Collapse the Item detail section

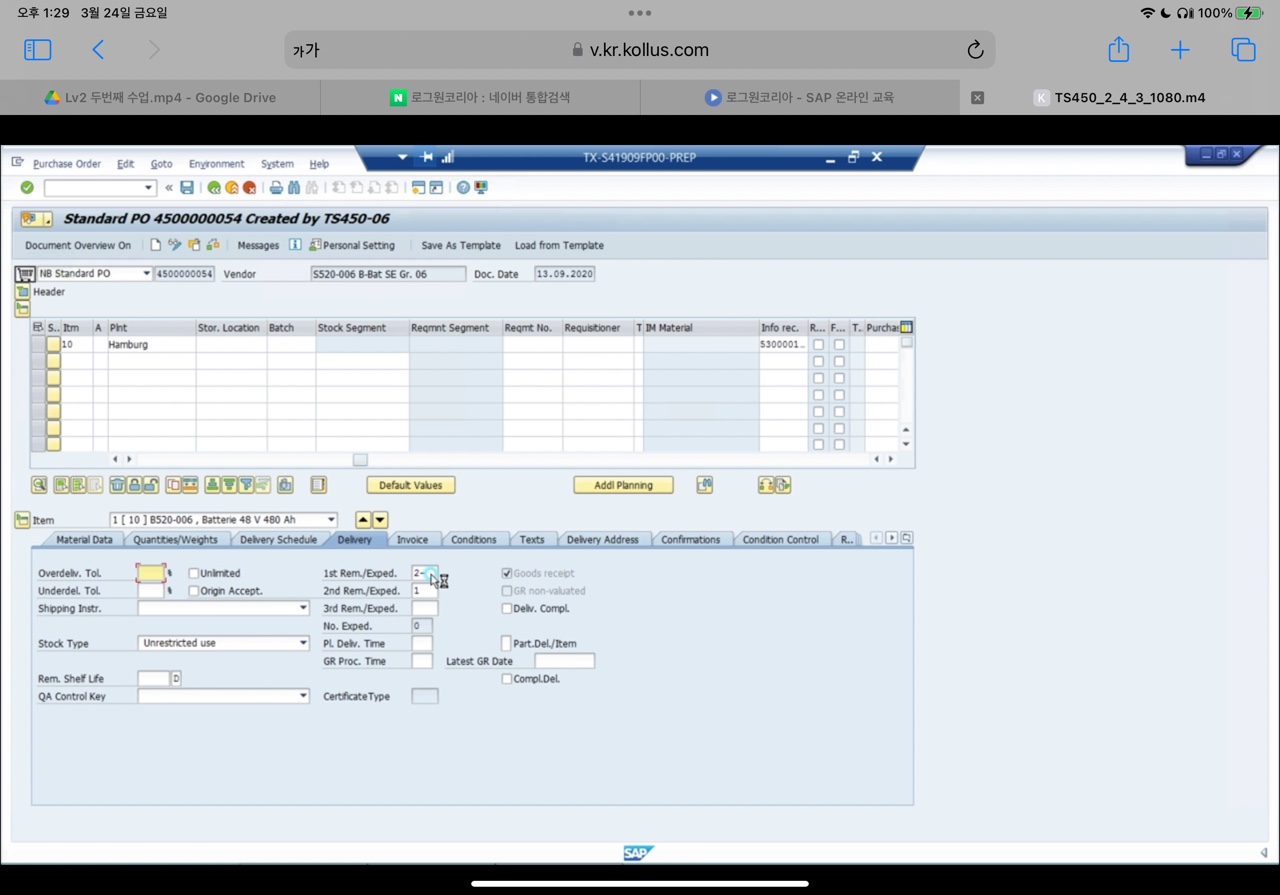(x=22, y=520)
